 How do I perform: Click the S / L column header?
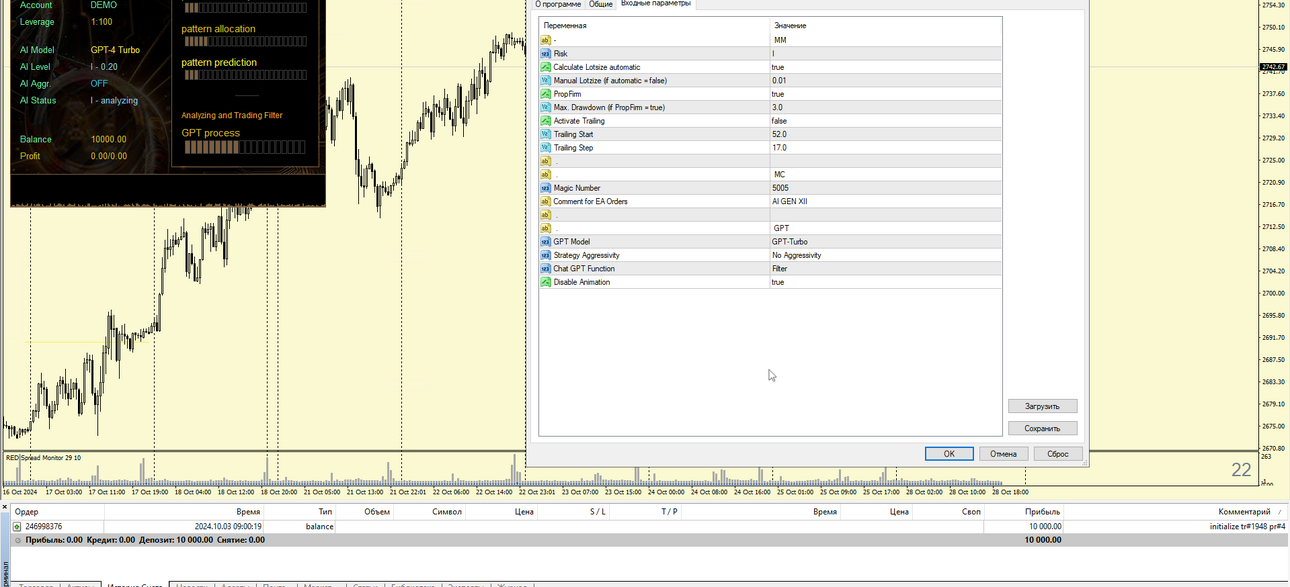point(573,511)
